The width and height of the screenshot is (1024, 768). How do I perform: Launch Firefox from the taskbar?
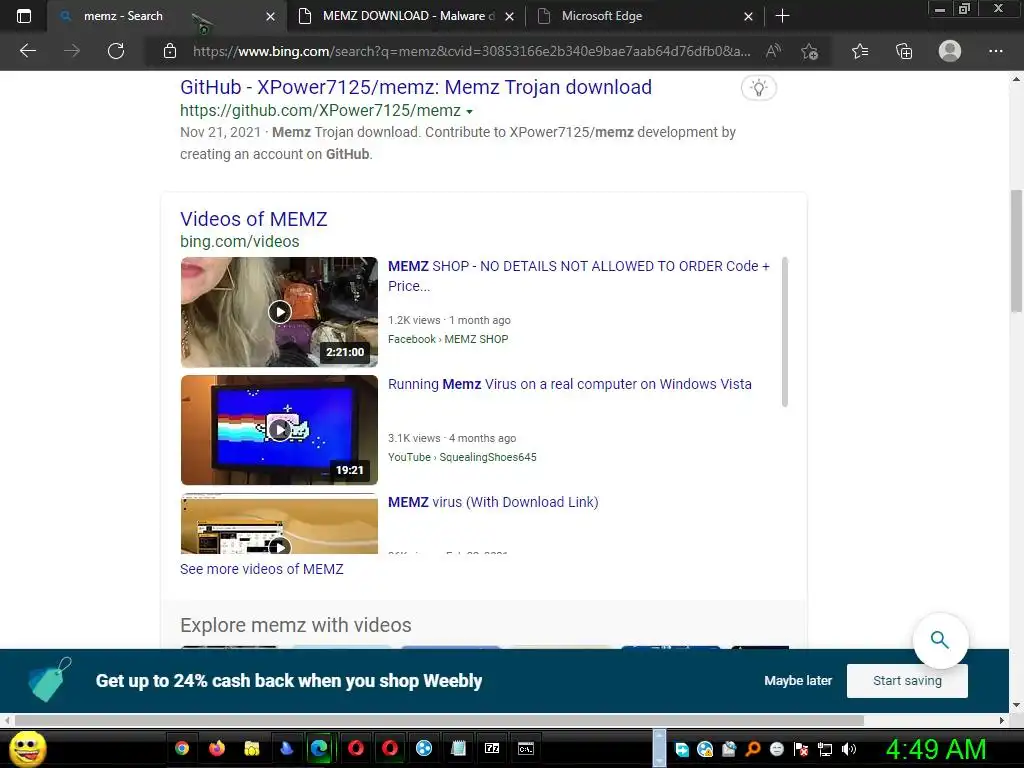(217, 748)
